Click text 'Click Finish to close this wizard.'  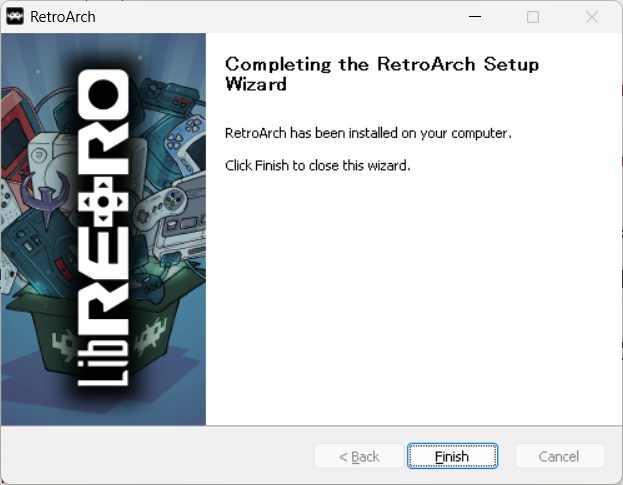pyautogui.click(x=317, y=165)
